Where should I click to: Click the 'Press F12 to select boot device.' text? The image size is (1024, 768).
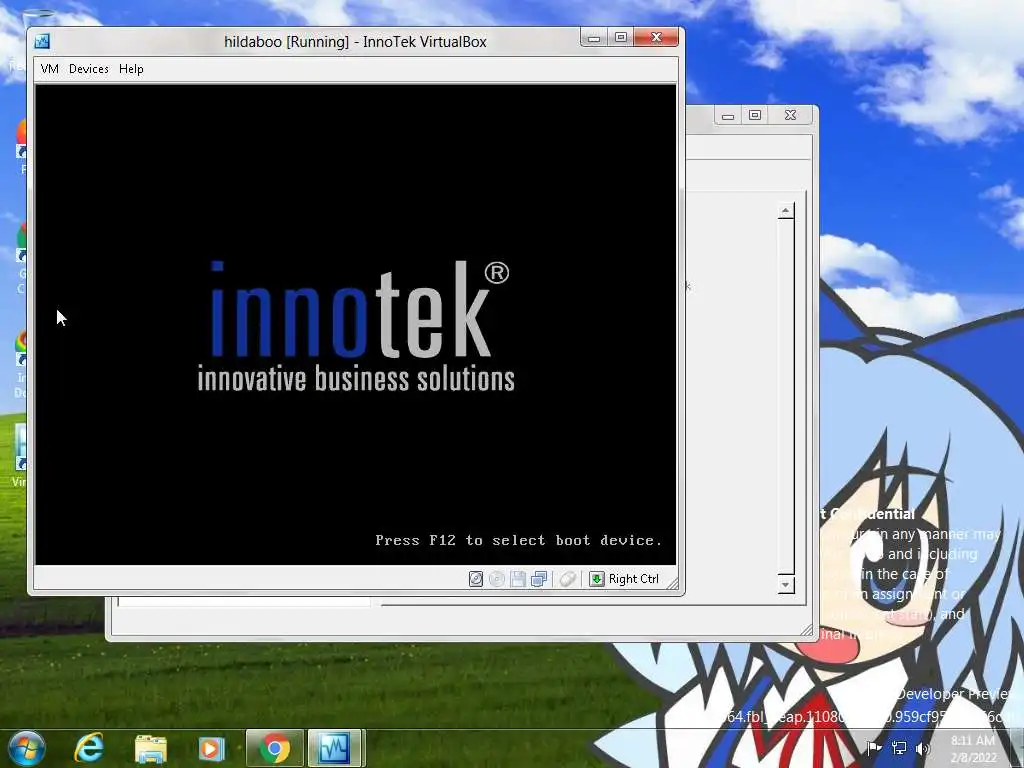coord(519,540)
